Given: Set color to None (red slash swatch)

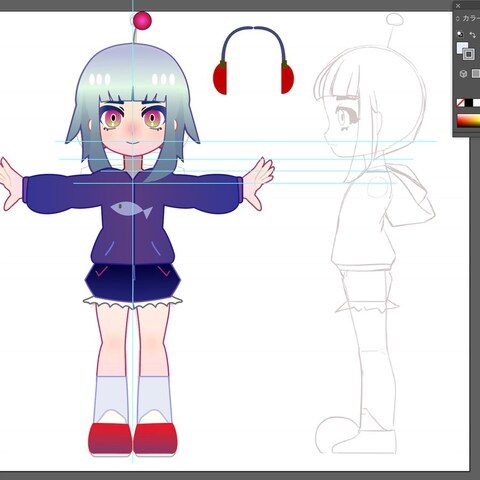Looking at the screenshot, I should (460, 103).
